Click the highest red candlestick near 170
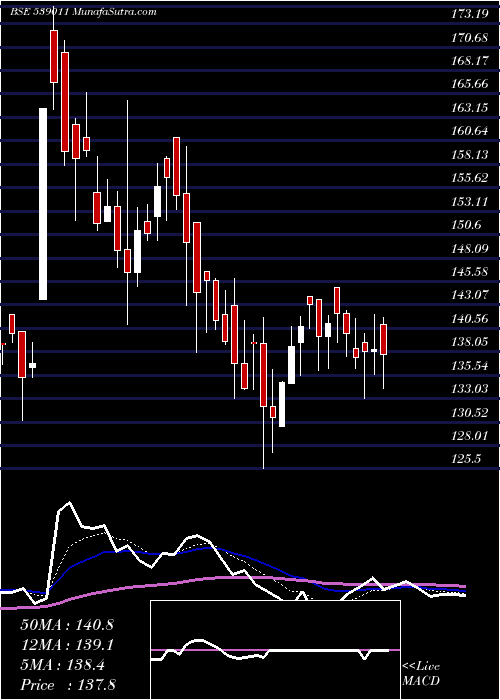This screenshot has height=700, width=500. (54, 56)
